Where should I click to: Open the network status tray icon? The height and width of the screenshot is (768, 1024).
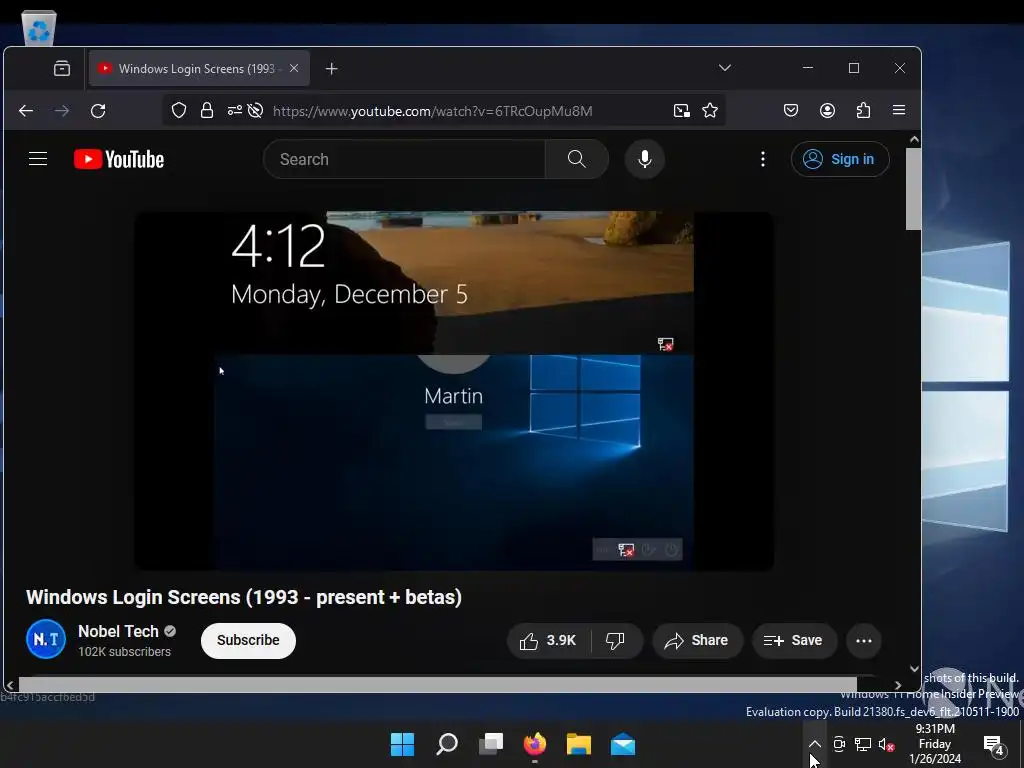[x=863, y=744]
